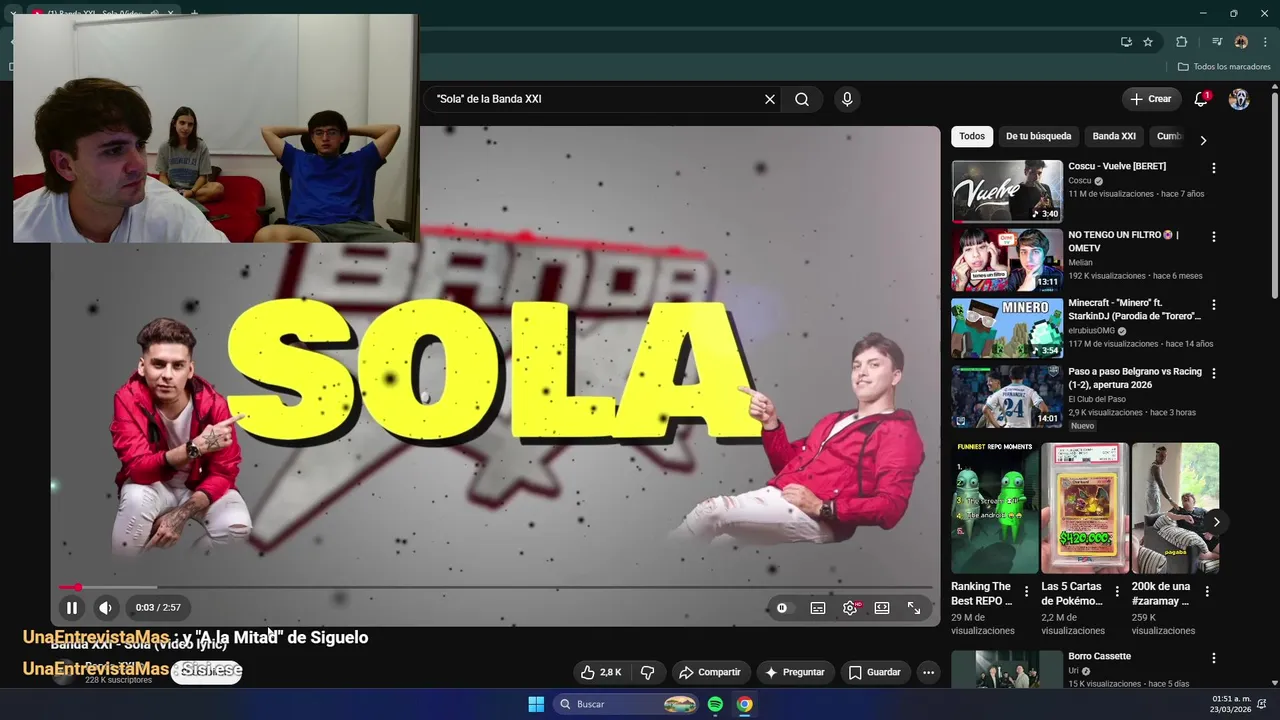This screenshot has height=720, width=1280.
Task: Open the YouTube account avatar menu
Action: tap(1239, 99)
